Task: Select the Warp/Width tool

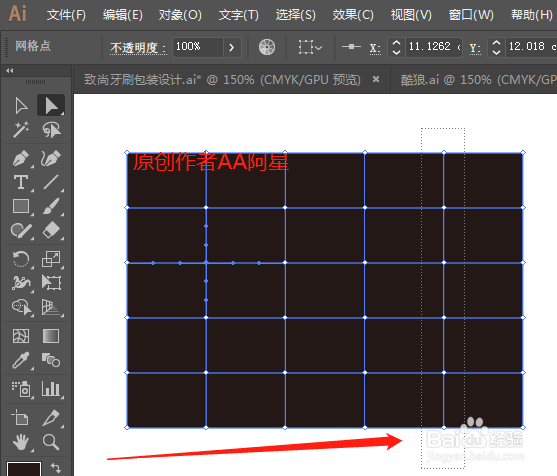Action: click(x=21, y=283)
